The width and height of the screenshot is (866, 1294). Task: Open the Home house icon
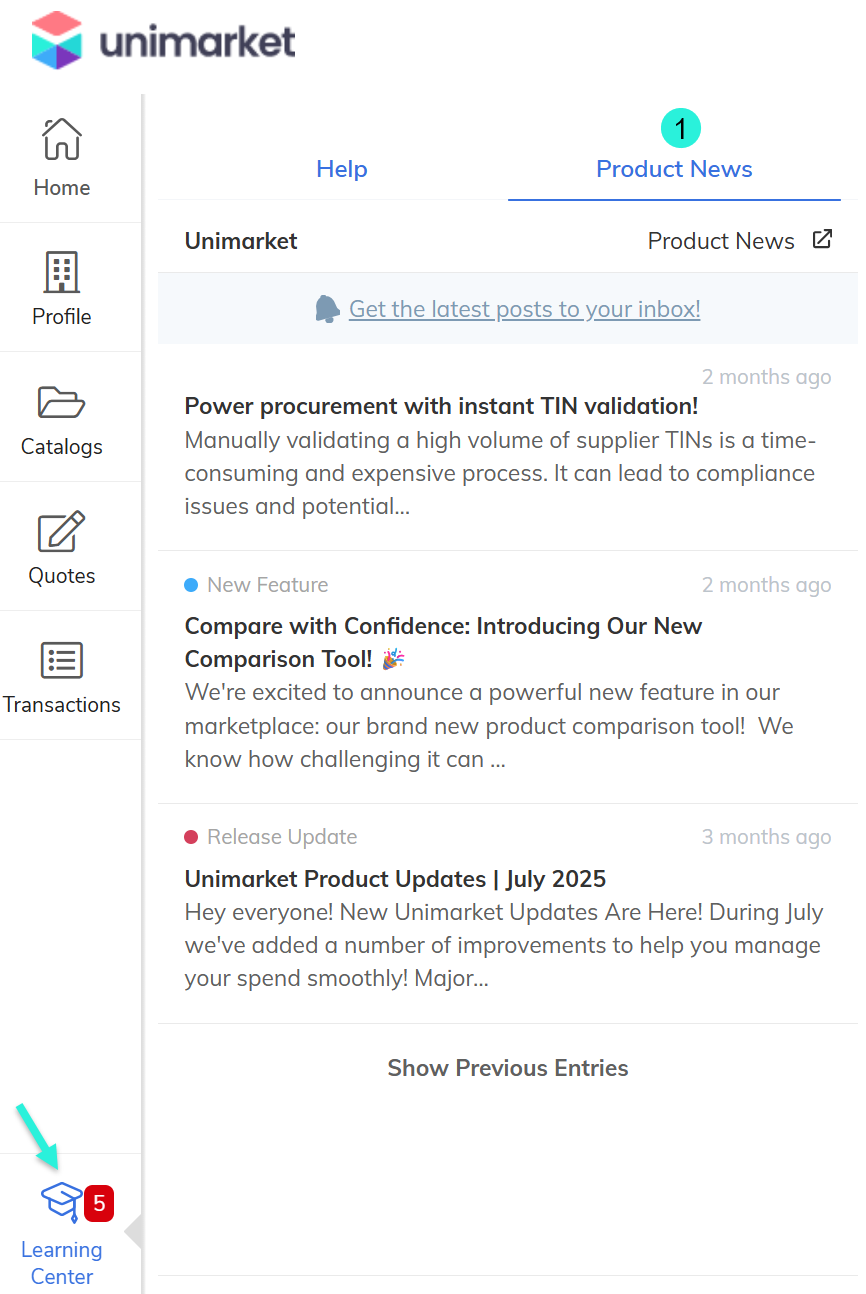coord(61,139)
